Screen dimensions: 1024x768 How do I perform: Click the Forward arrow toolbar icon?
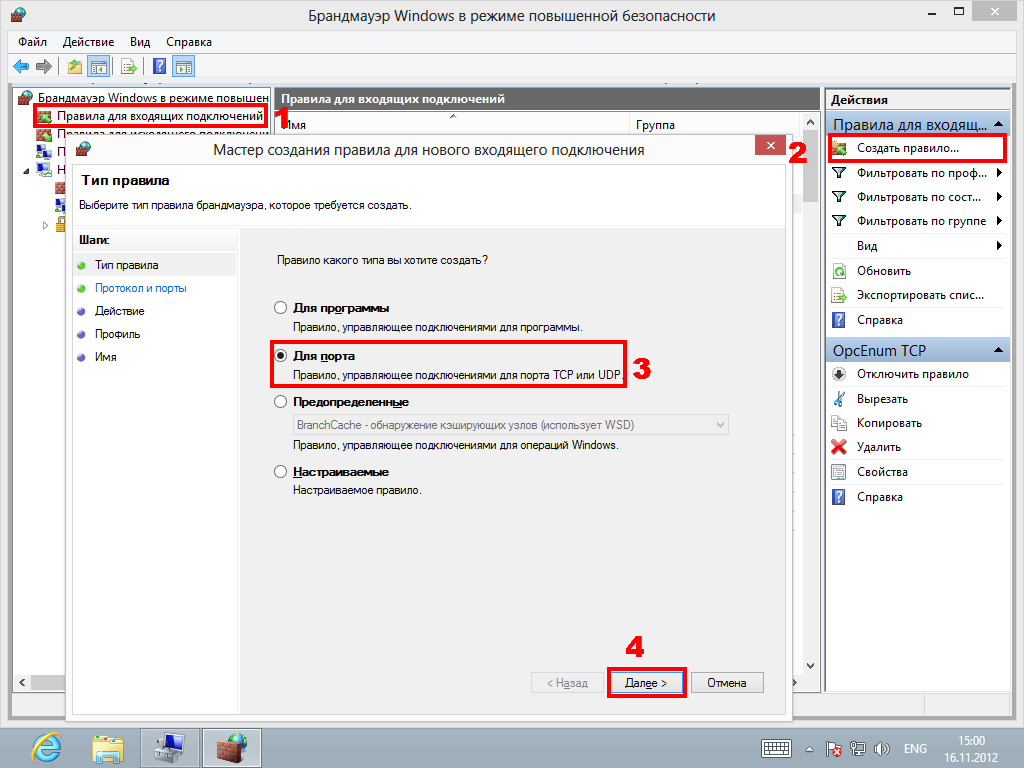tap(44, 66)
